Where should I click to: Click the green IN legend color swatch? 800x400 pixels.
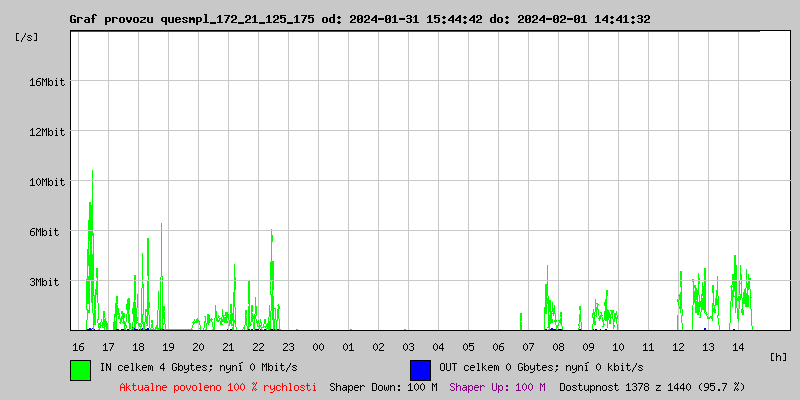click(80, 369)
